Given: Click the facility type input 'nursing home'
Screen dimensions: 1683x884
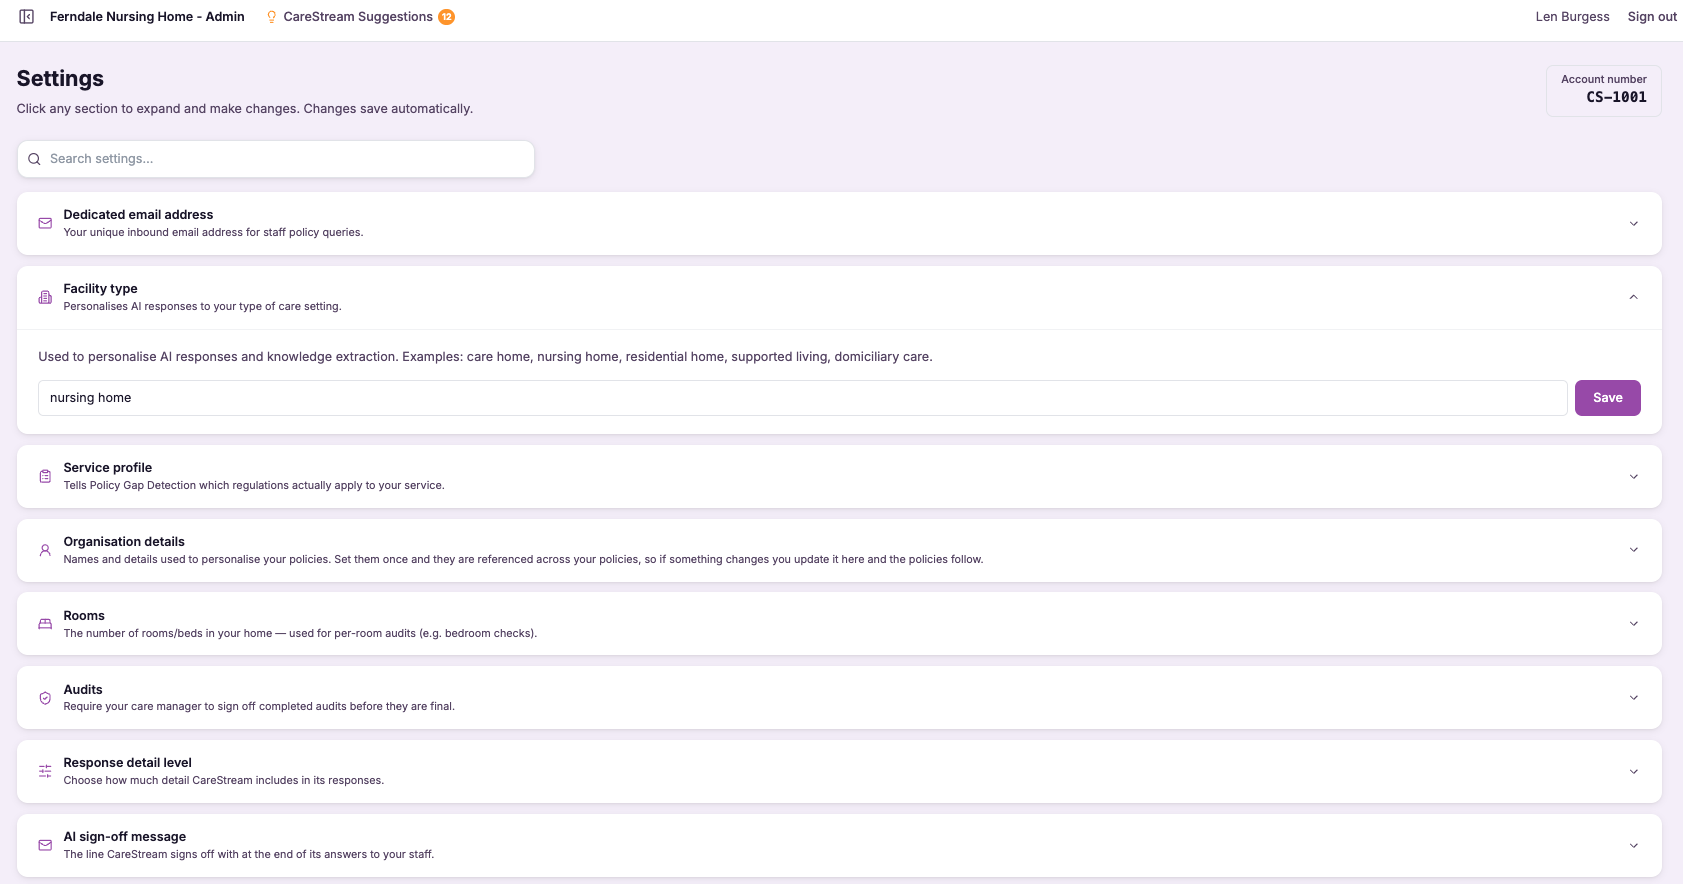Looking at the screenshot, I should click(x=802, y=398).
